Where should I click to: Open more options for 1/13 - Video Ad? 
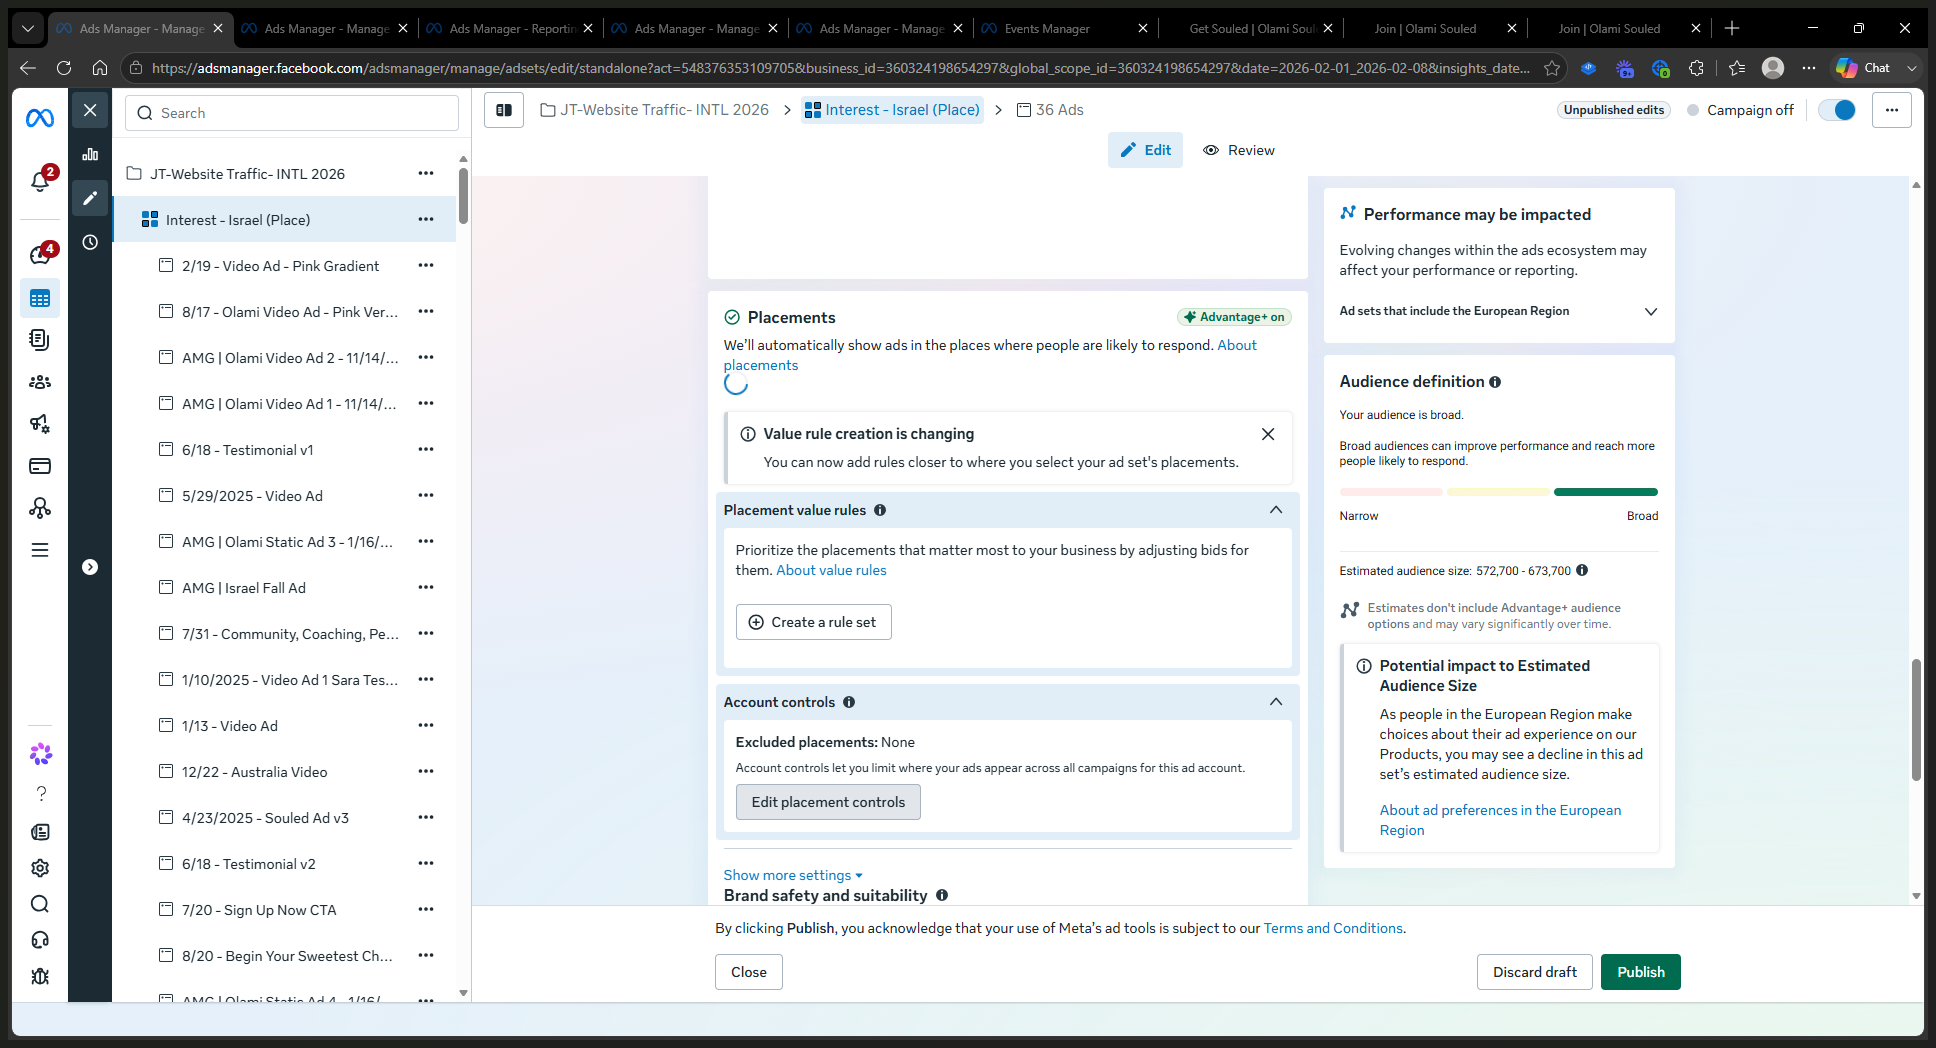click(426, 726)
